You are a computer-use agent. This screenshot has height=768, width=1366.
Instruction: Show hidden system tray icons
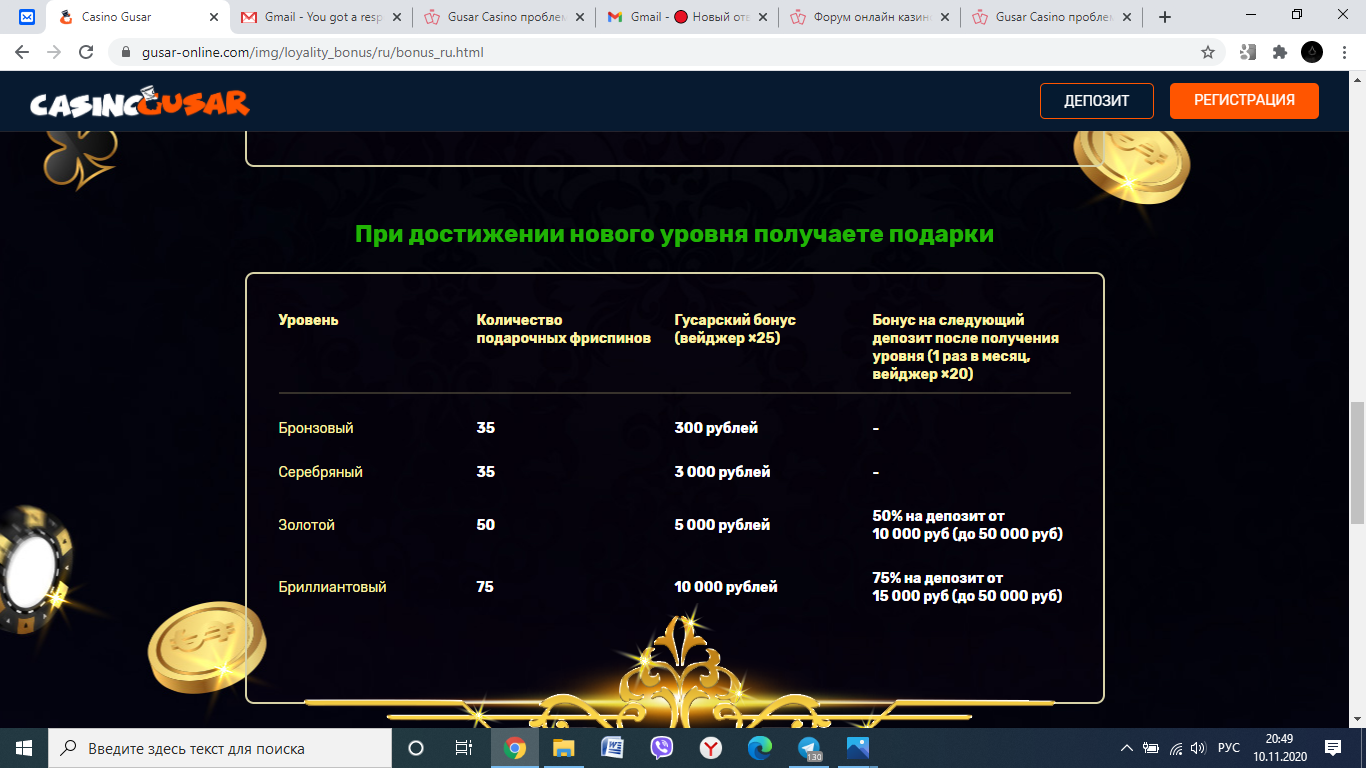click(1127, 748)
